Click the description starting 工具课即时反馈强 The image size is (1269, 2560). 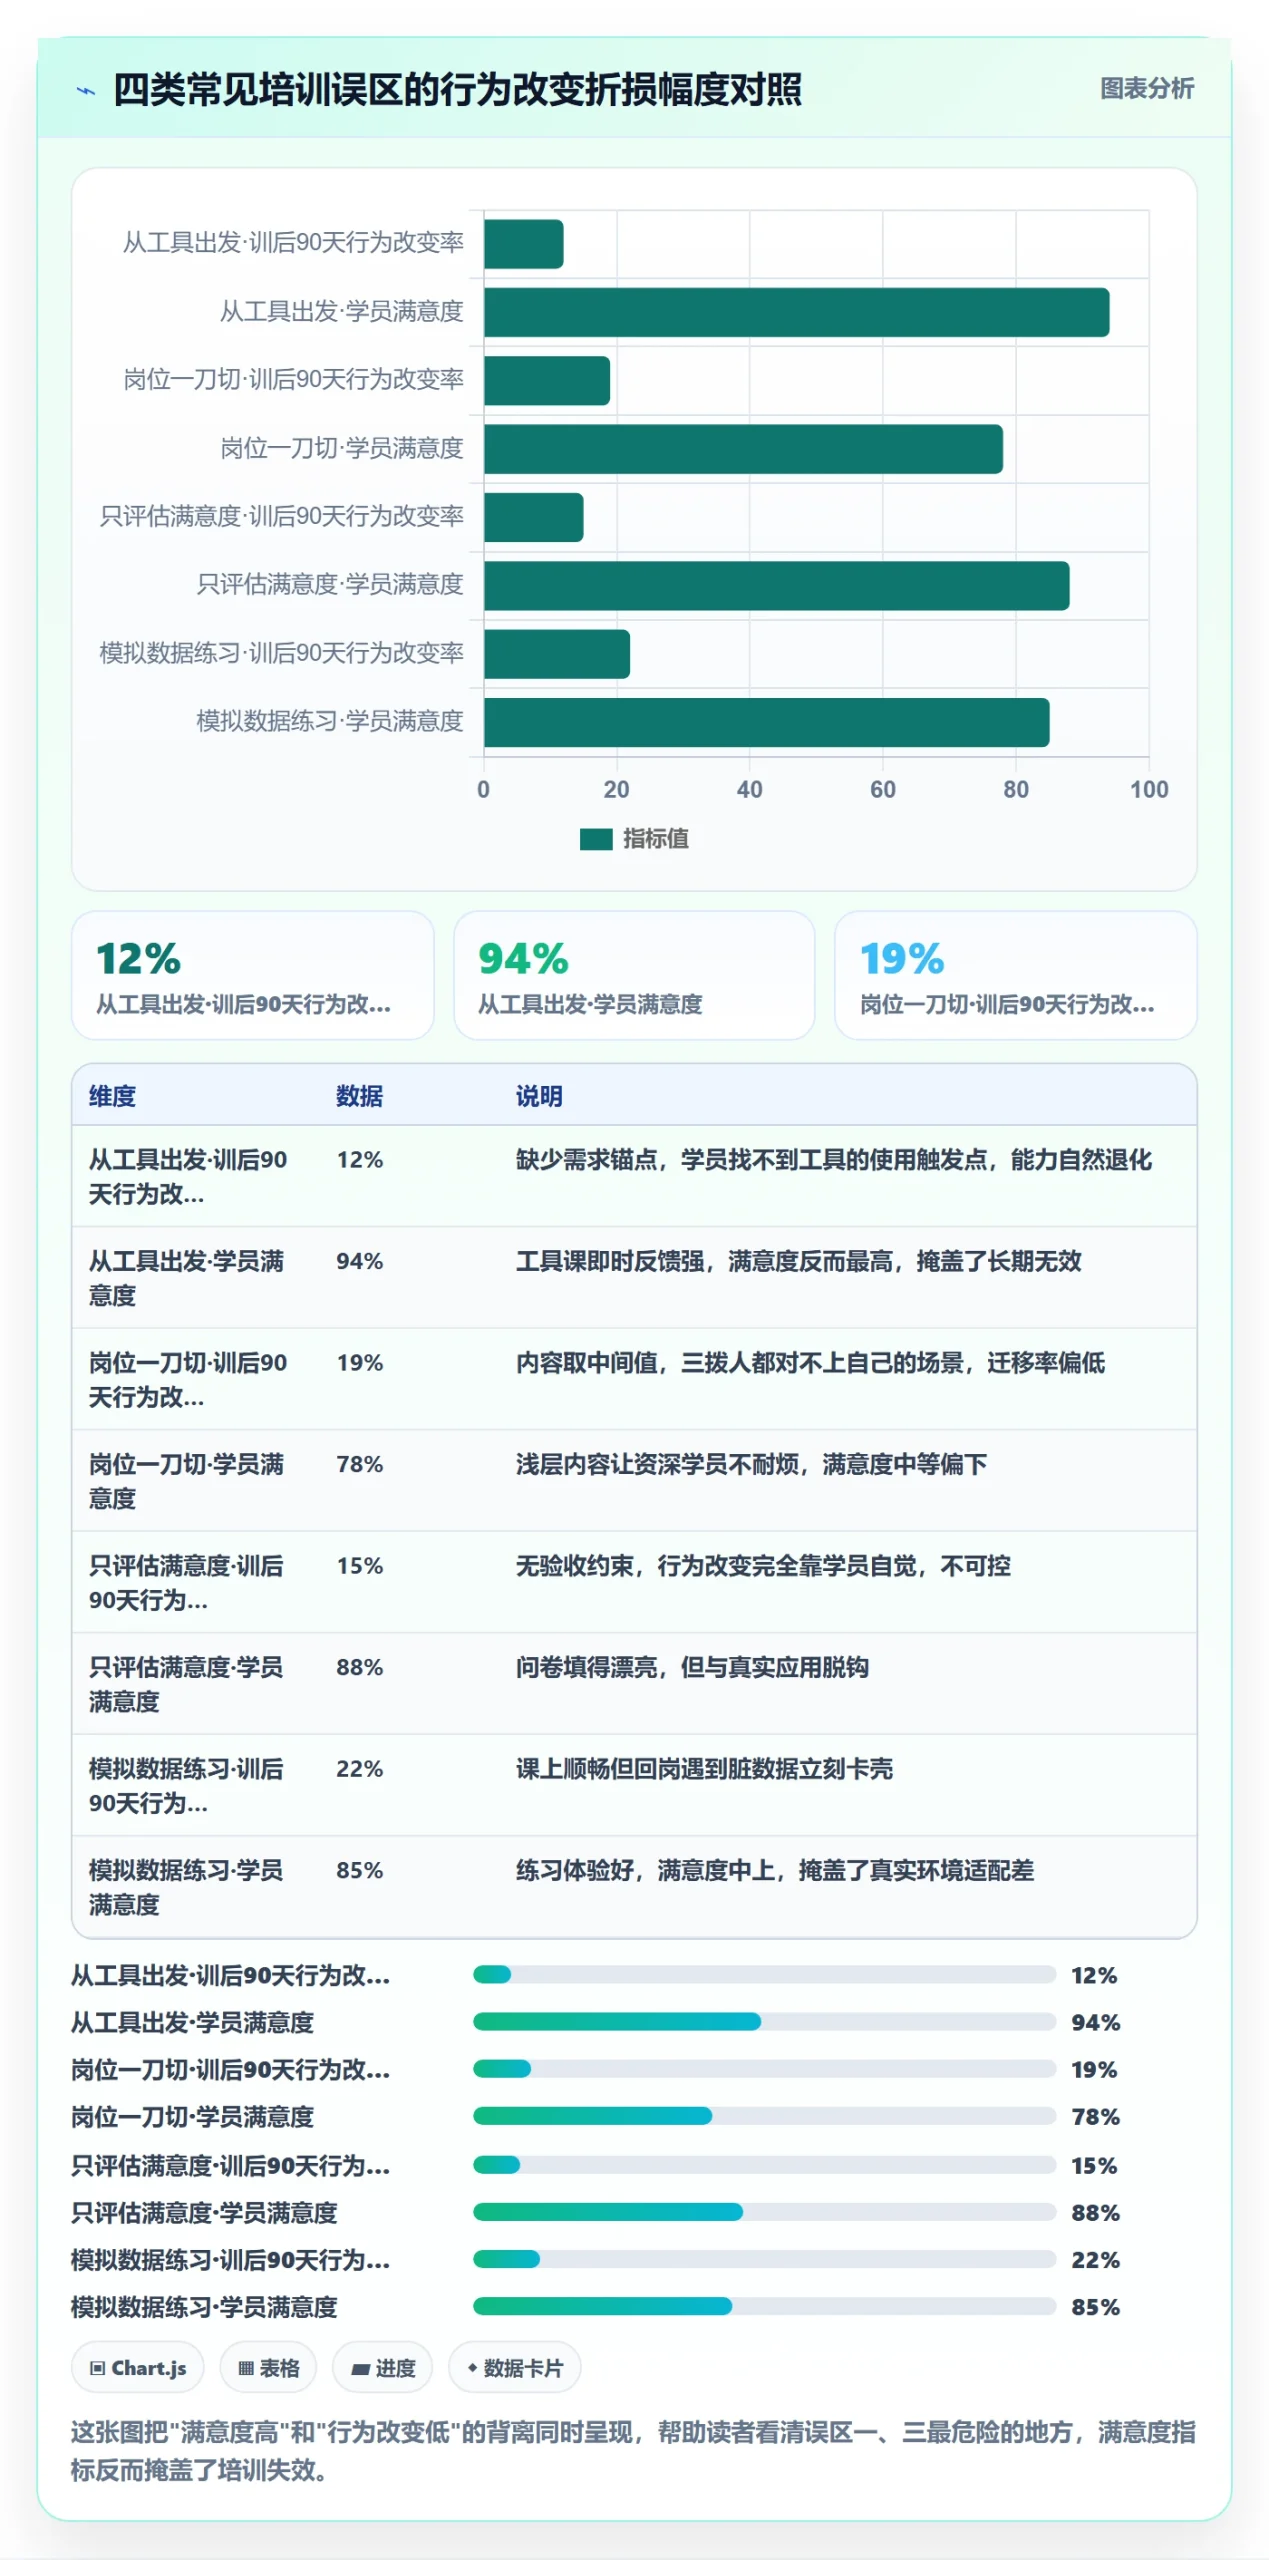click(798, 1261)
